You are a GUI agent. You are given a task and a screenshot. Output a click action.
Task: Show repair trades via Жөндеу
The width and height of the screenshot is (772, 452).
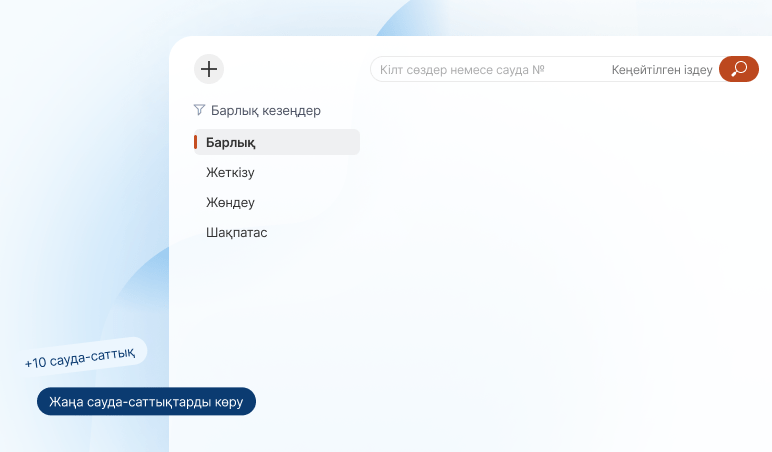click(x=230, y=202)
